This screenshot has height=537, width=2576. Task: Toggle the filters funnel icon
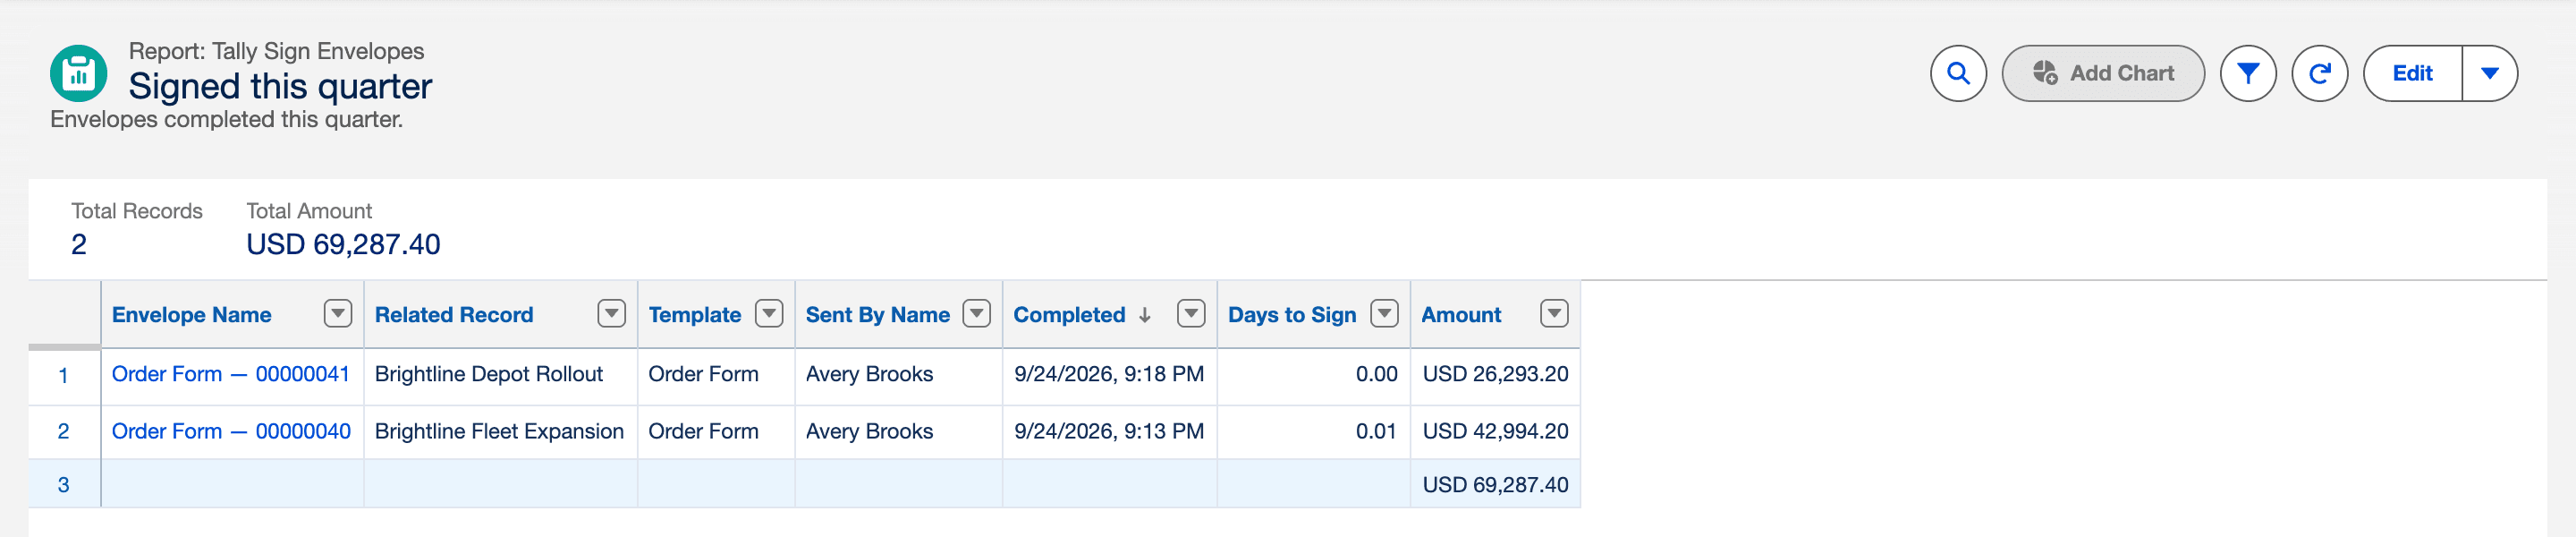coord(2247,73)
